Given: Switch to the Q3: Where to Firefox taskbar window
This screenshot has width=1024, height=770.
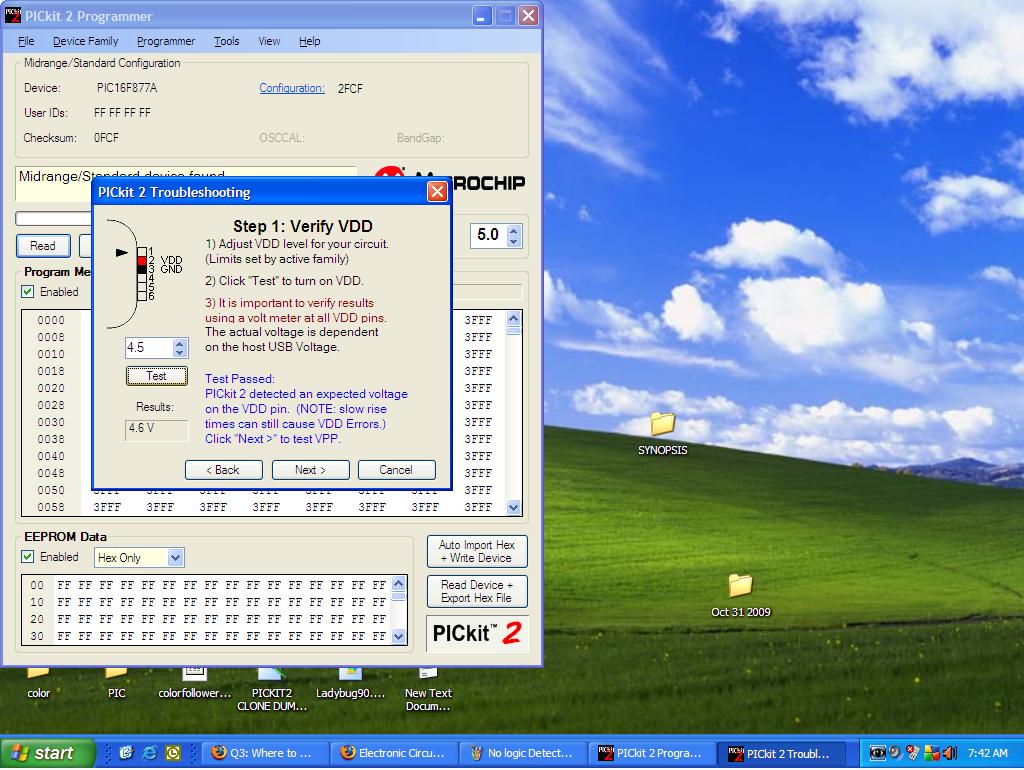Looking at the screenshot, I should tap(263, 753).
